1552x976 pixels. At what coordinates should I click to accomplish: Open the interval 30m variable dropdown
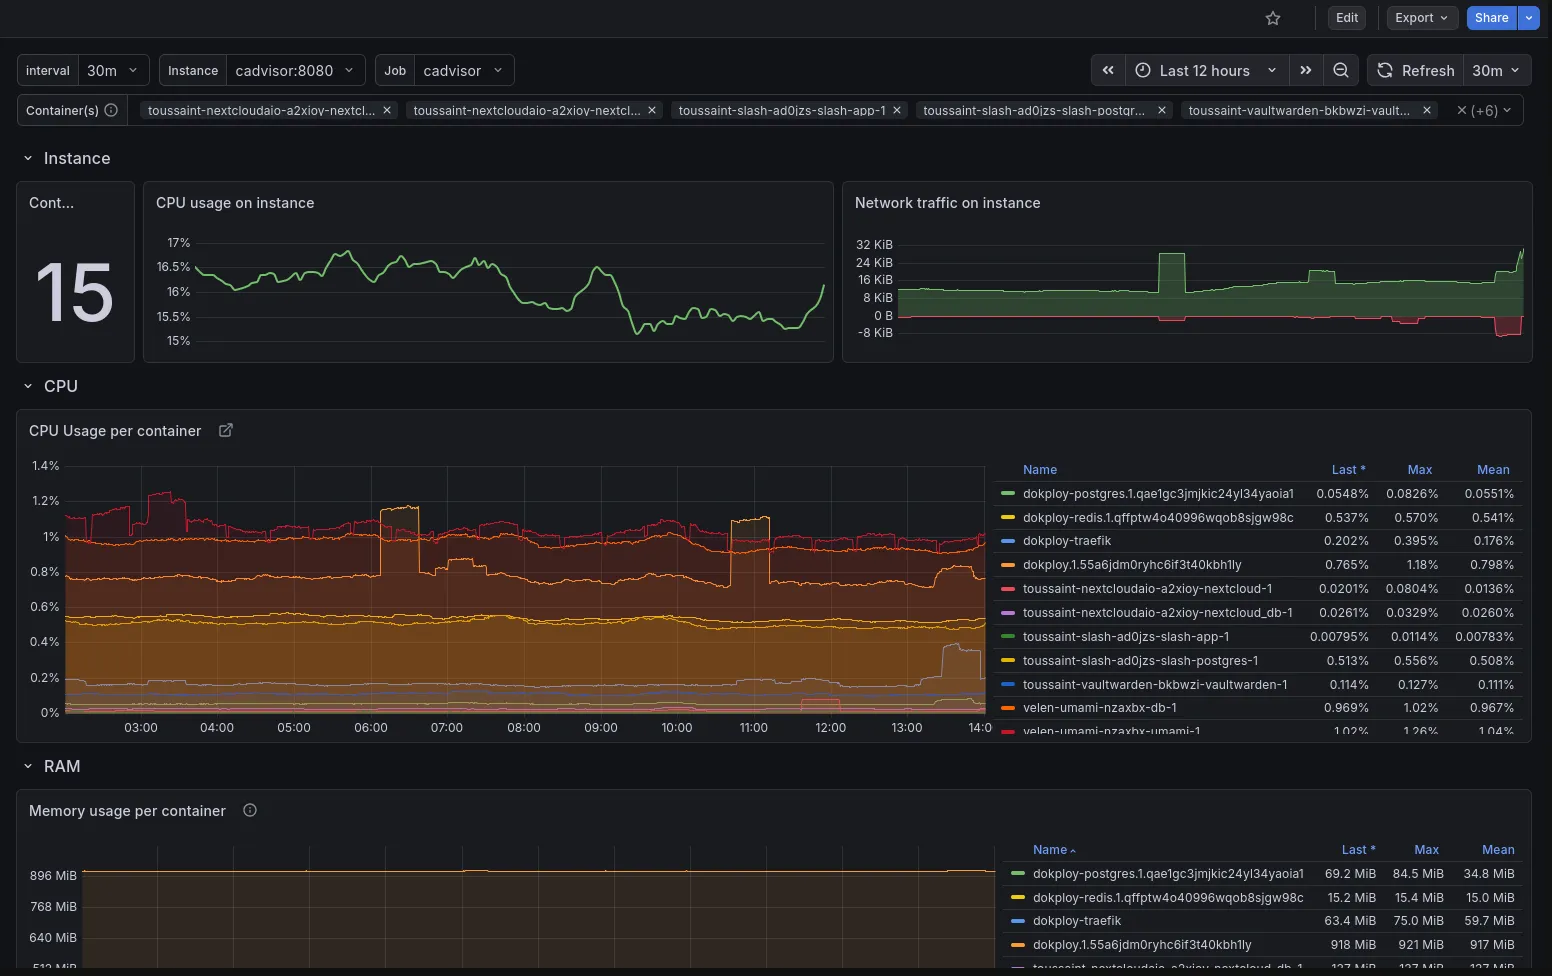[x=113, y=70]
